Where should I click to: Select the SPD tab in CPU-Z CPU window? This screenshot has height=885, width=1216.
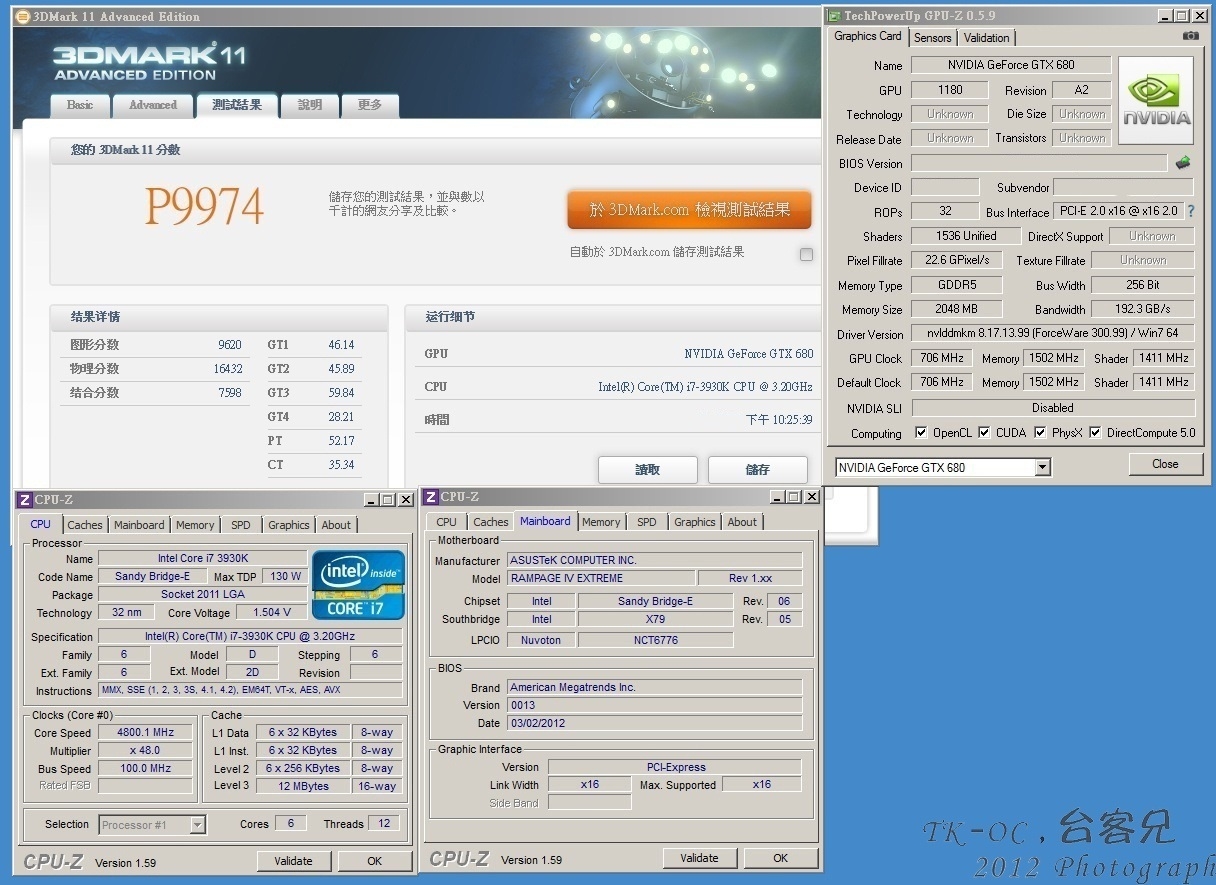click(x=241, y=525)
